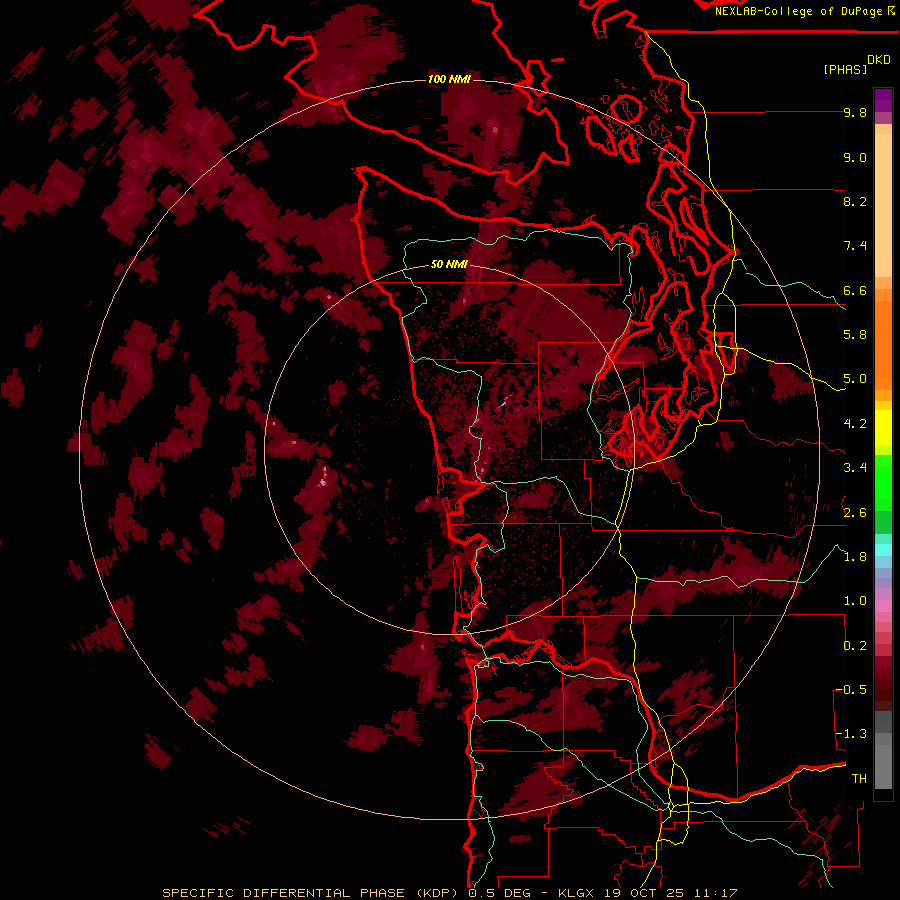Screen dimensions: 900x900
Task: Pick the cyan segment of the color bar
Action: [883, 549]
